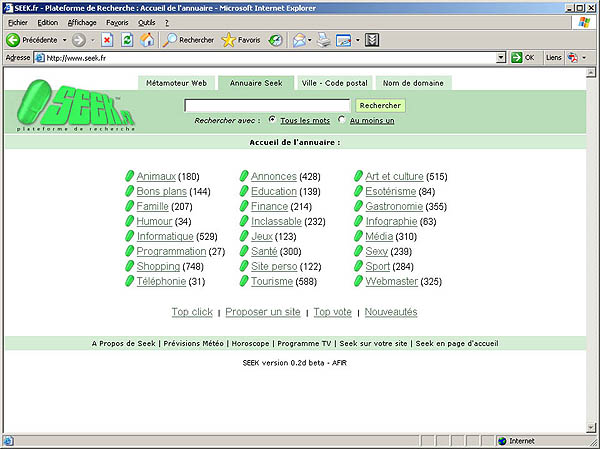Open the Affichage menu
The image size is (600, 449).
click(82, 23)
